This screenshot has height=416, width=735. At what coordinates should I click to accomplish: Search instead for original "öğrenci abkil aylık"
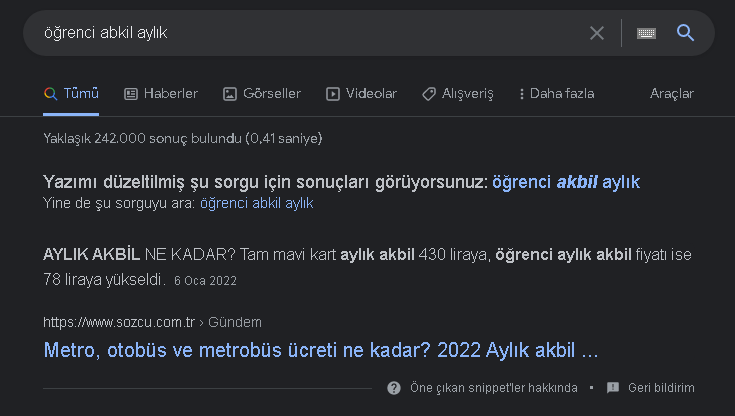click(x=257, y=203)
